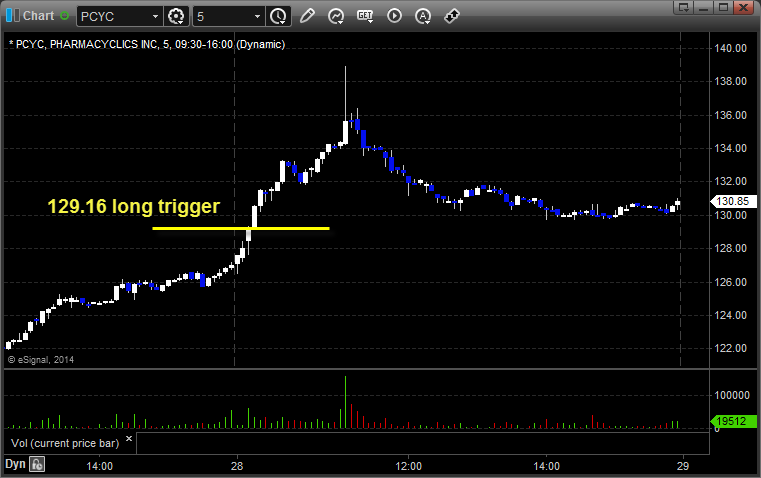Select the 'Vol (current price bar)' study label
Screen dimensions: 761x478
65,443
